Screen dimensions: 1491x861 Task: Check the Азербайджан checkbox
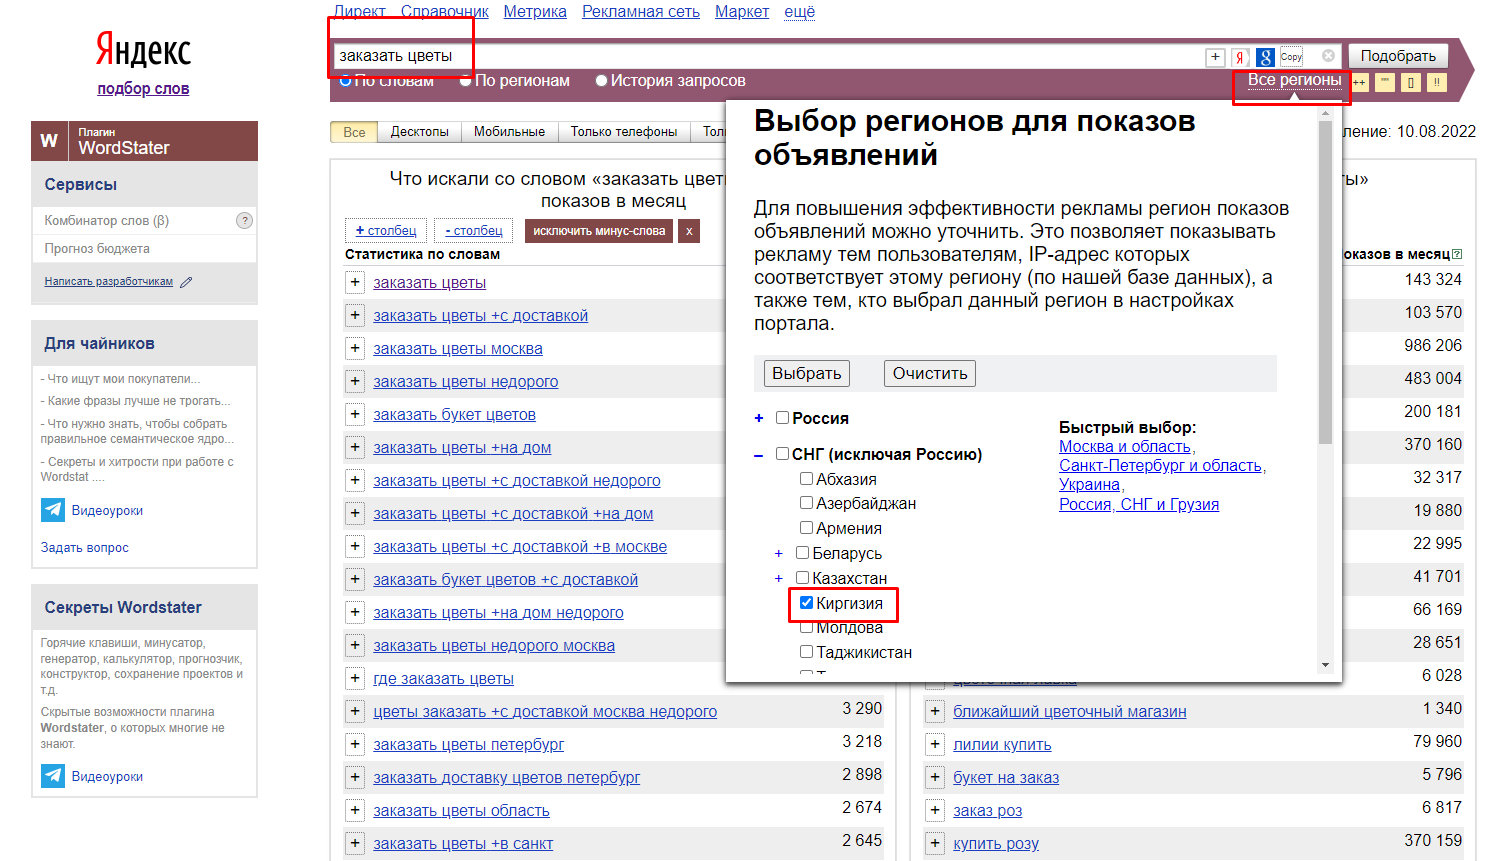(x=806, y=503)
